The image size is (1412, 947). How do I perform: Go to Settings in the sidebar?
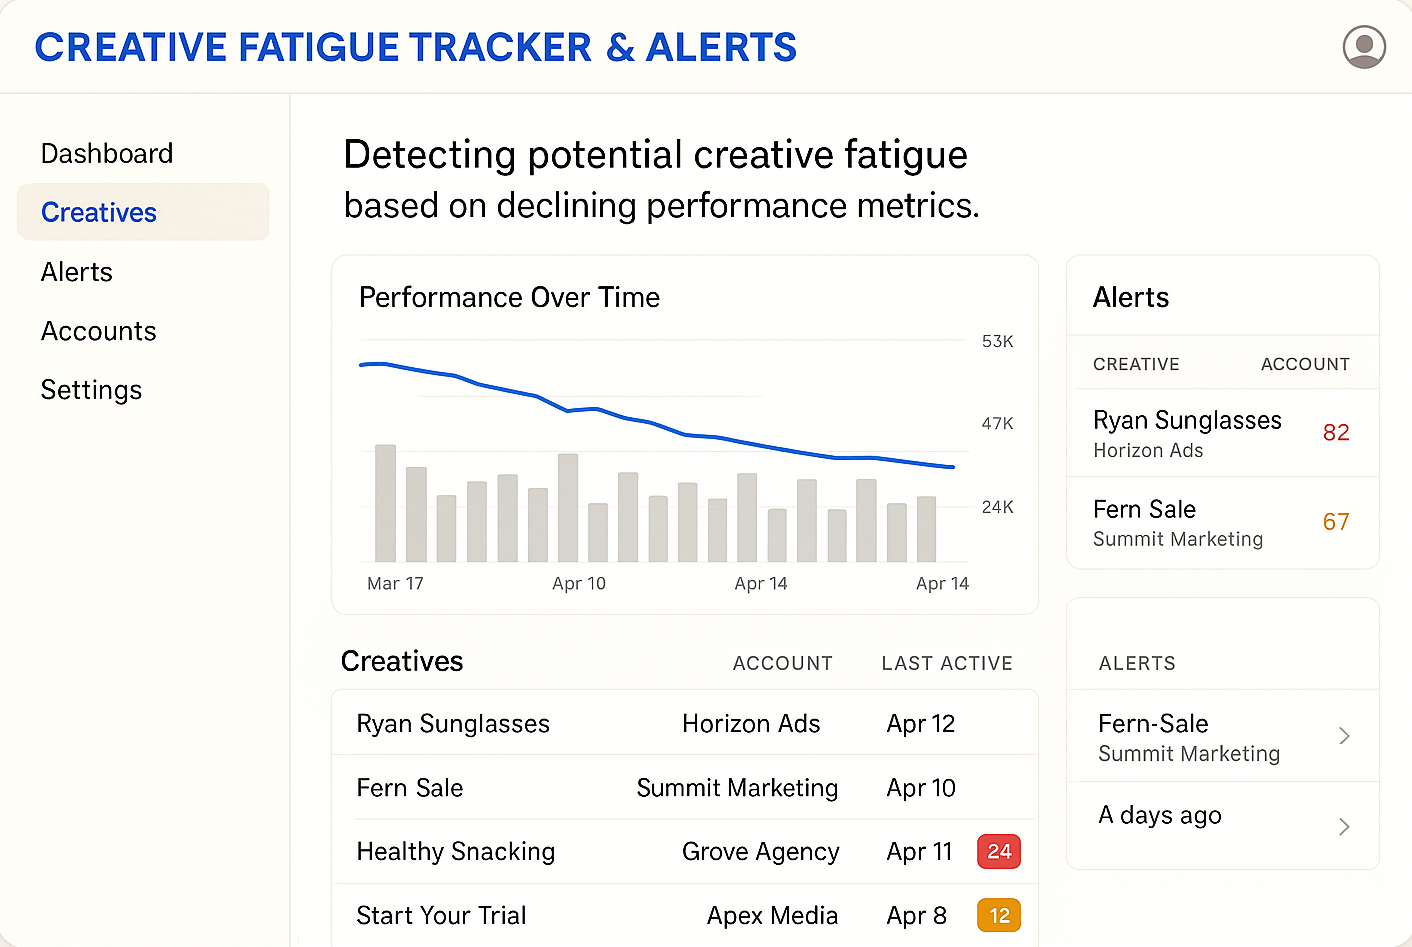pos(91,390)
